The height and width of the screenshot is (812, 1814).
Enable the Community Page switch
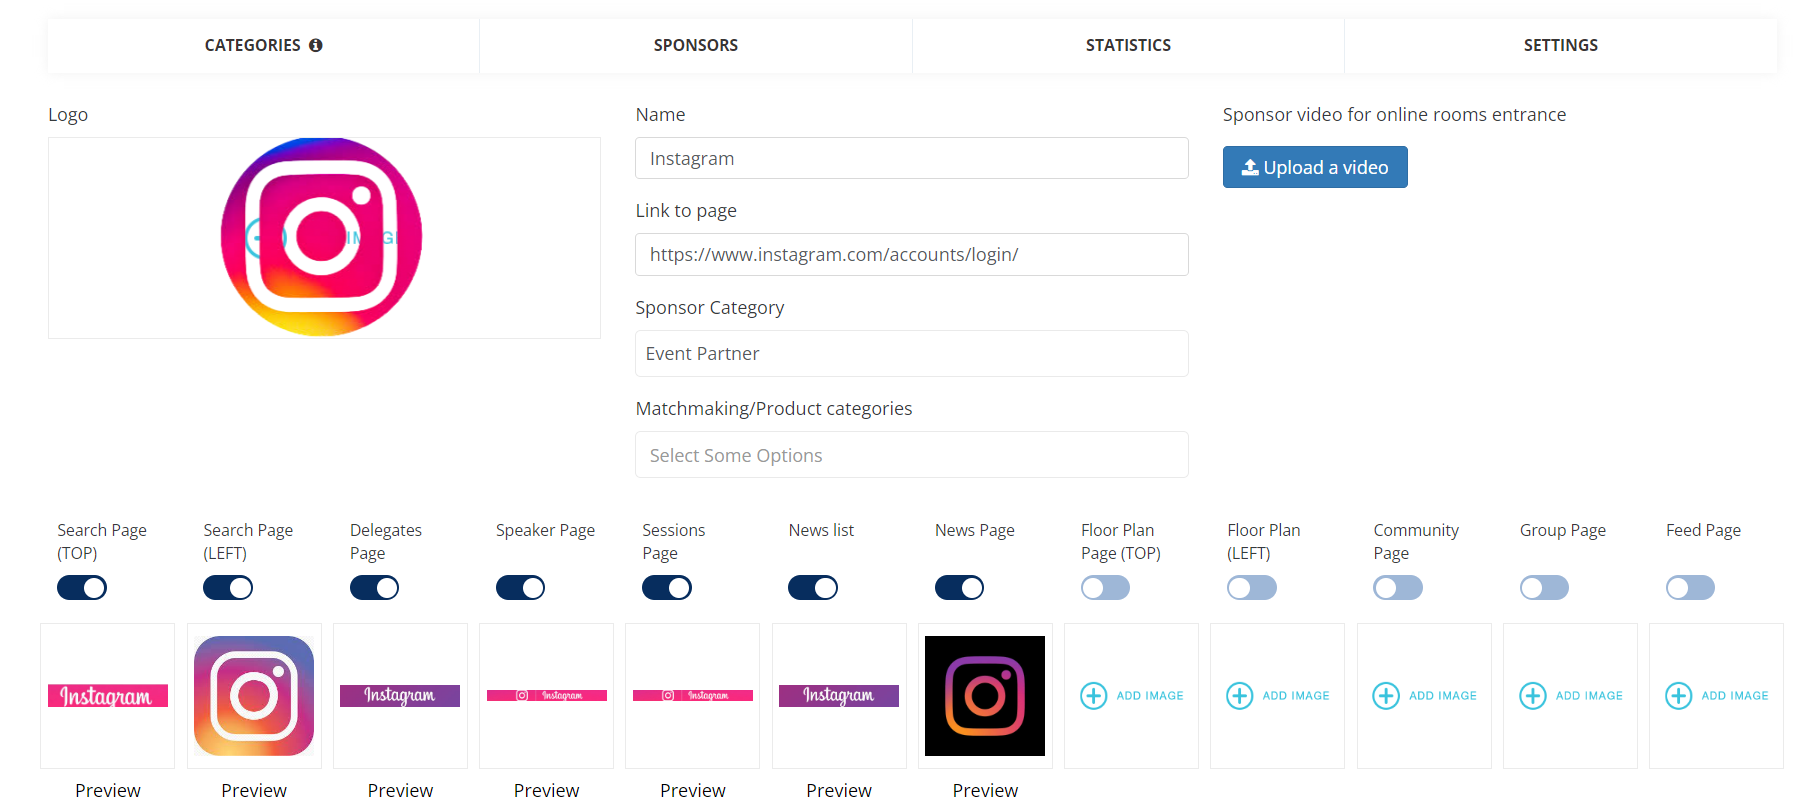pos(1398,588)
